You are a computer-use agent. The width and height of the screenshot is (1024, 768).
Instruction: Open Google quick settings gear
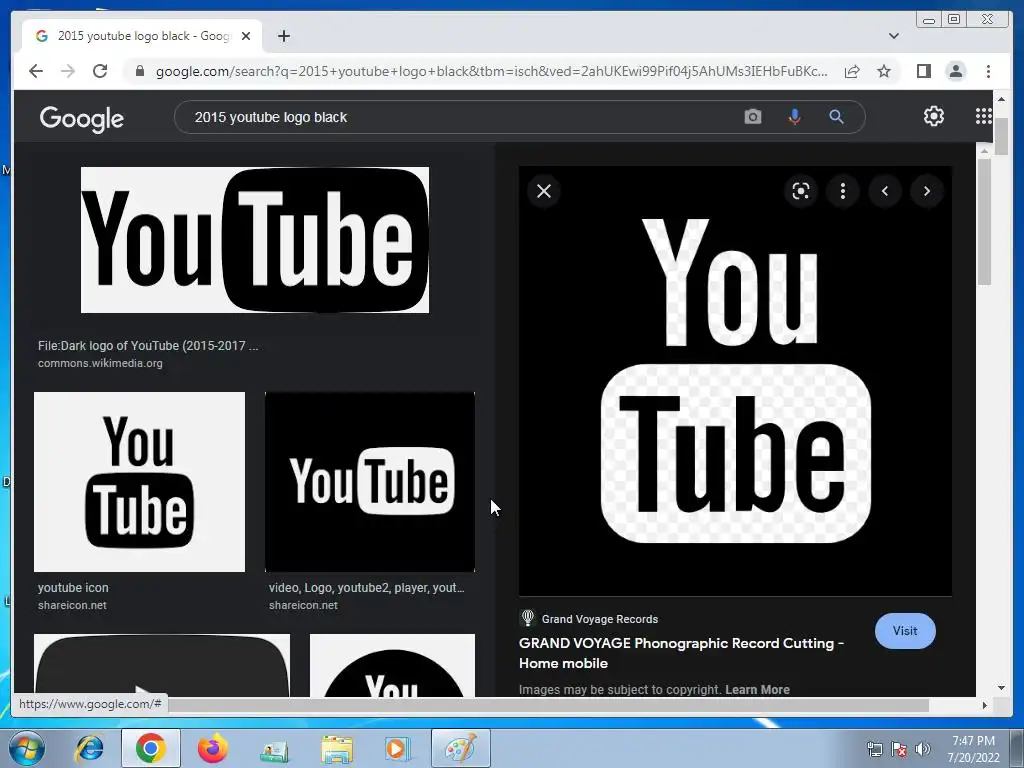[933, 116]
